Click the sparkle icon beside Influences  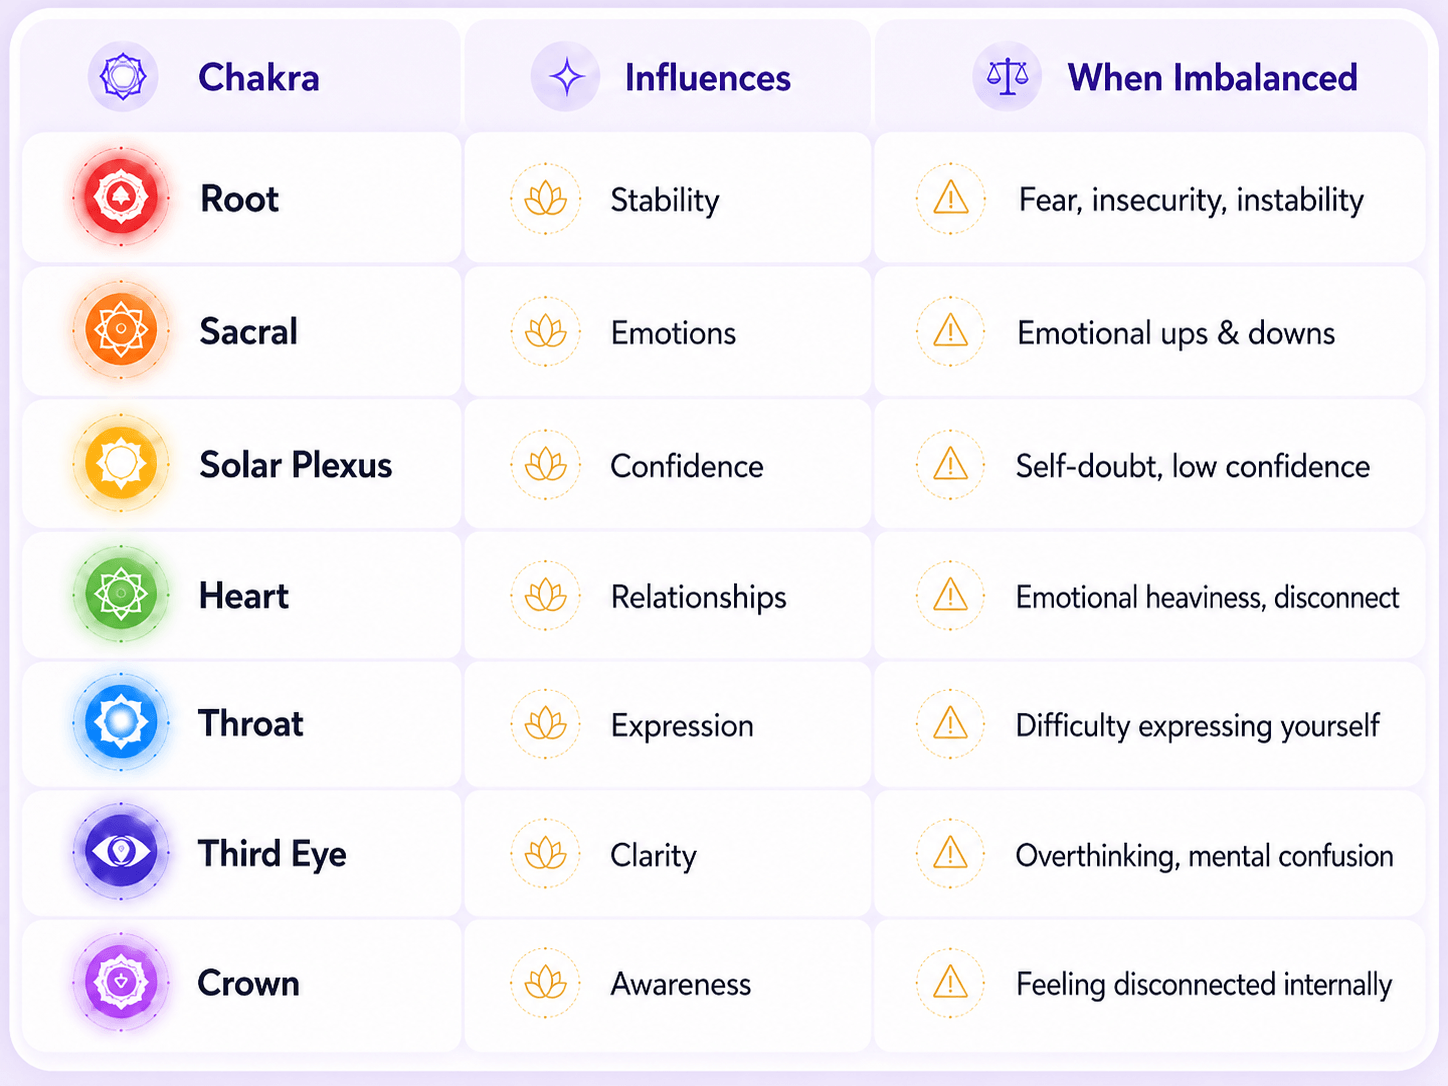(x=566, y=77)
